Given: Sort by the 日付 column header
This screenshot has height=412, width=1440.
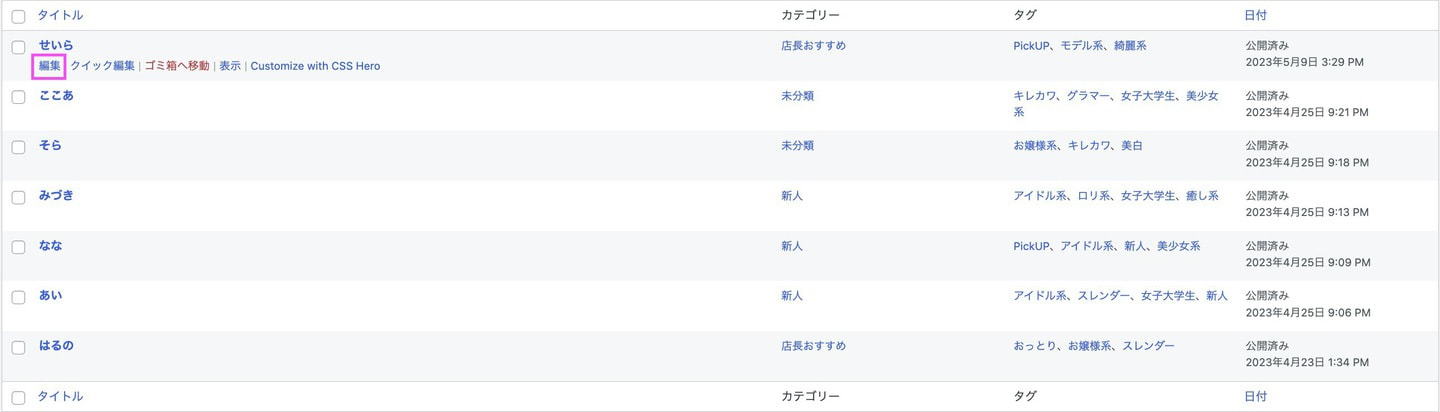Looking at the screenshot, I should click(1256, 15).
